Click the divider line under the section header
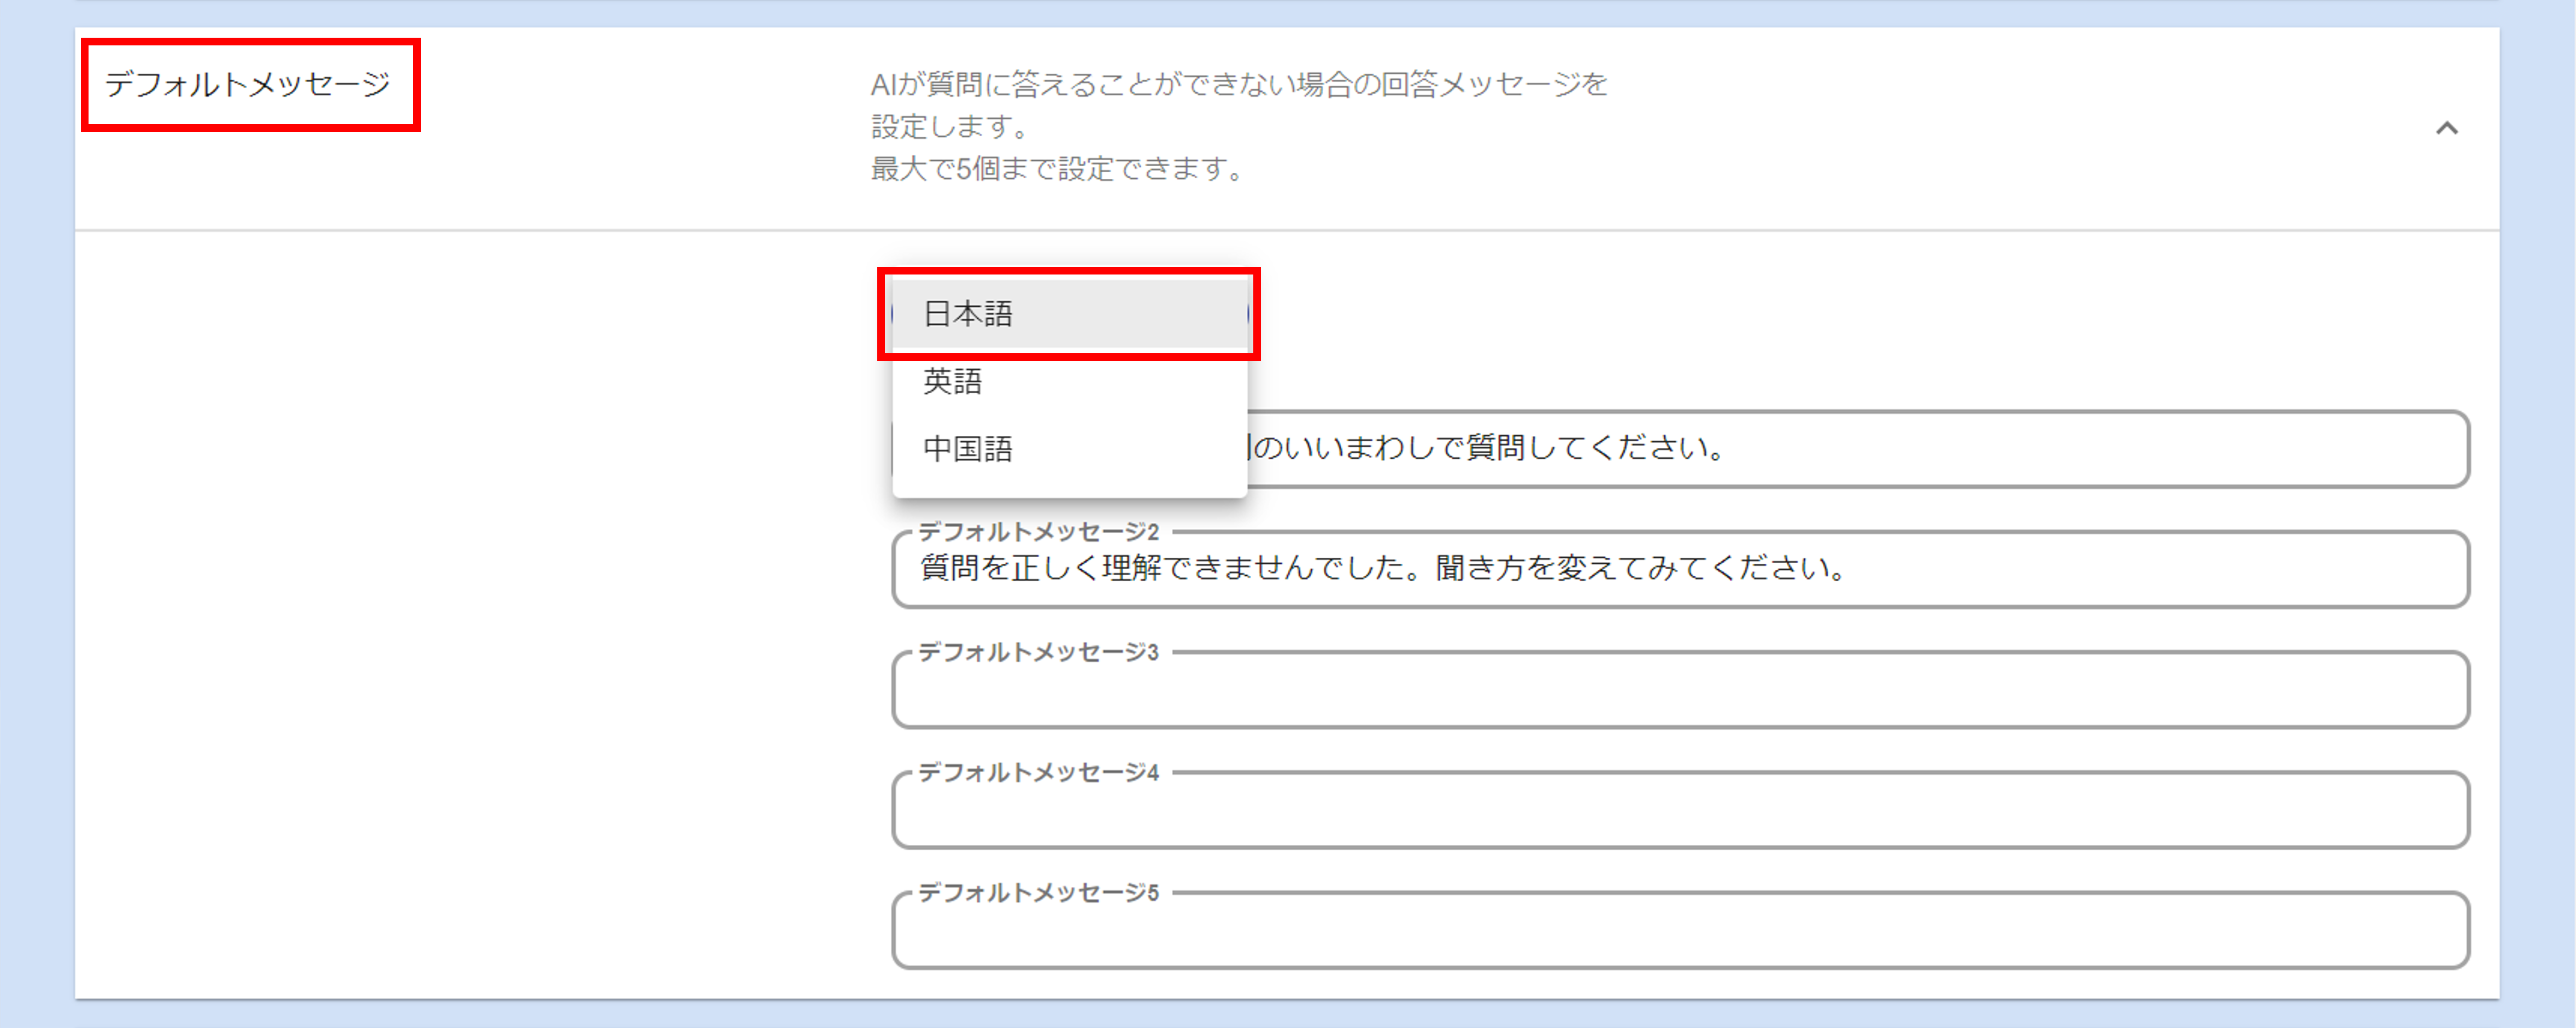Viewport: 2576px width, 1028px height. click(x=1286, y=231)
